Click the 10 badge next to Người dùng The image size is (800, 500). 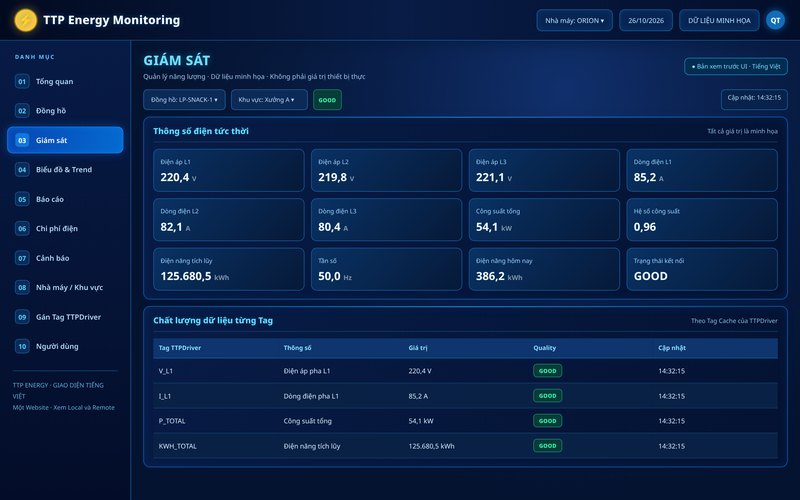coord(22,346)
